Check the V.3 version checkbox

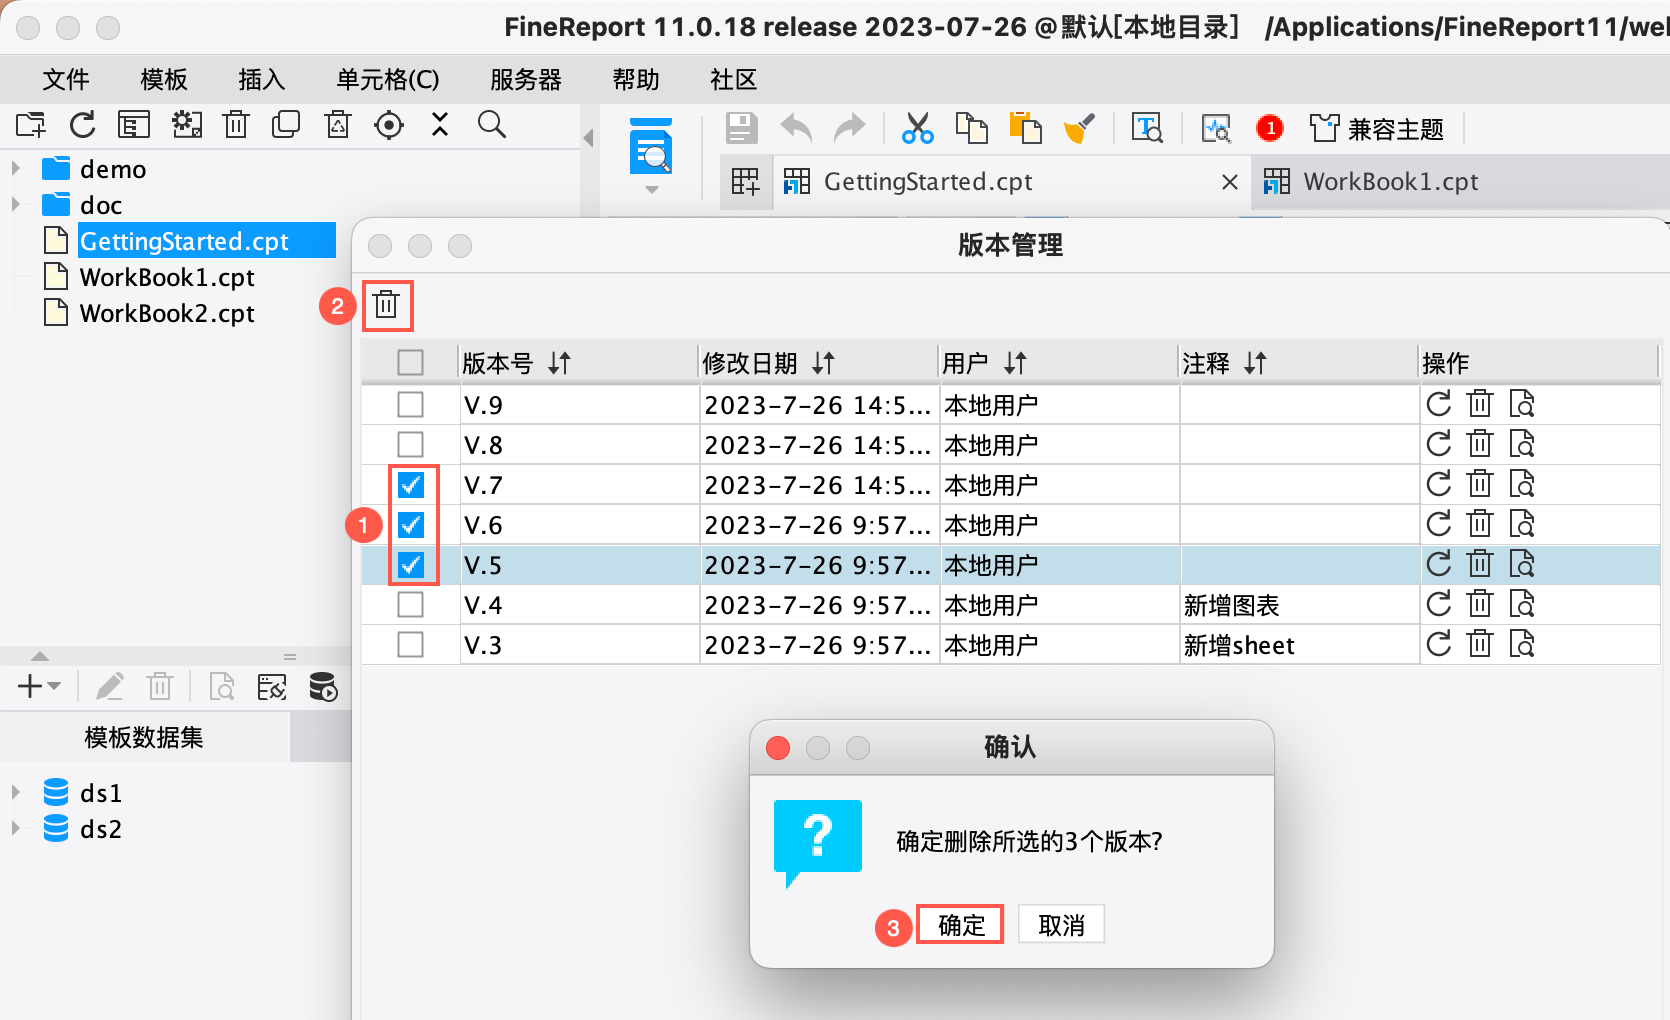[410, 644]
